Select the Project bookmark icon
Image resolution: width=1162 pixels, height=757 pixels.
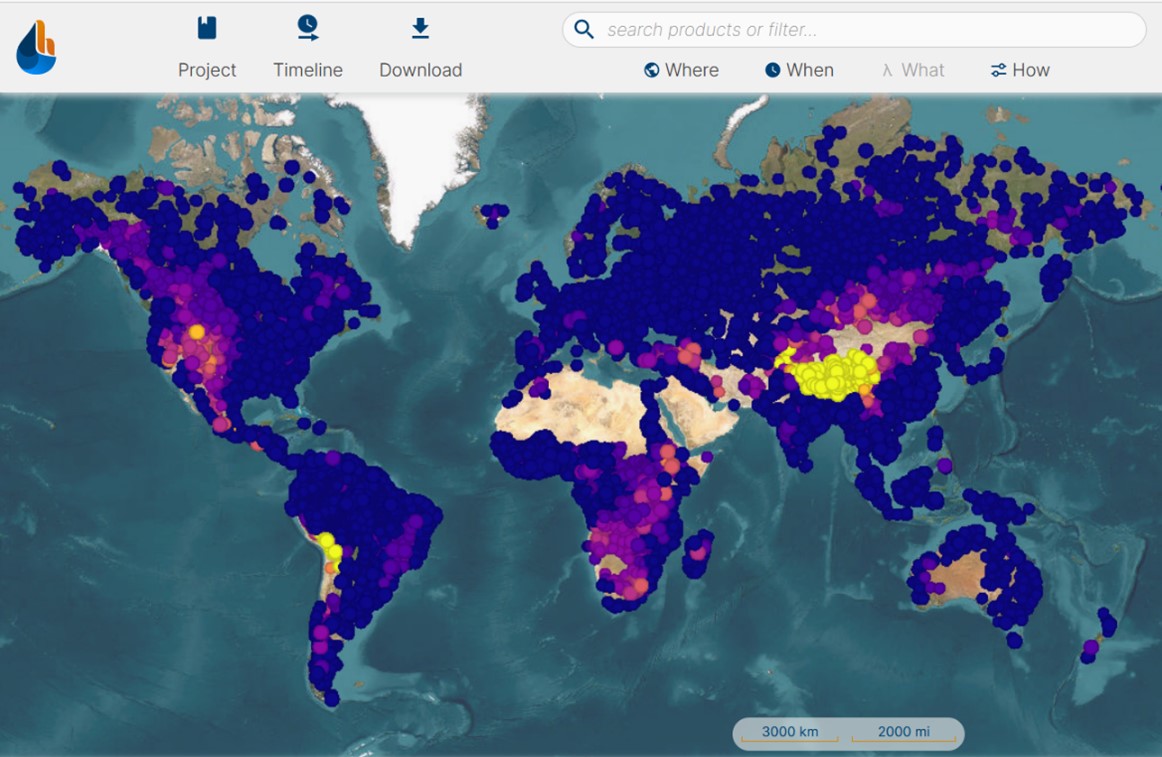click(x=207, y=27)
